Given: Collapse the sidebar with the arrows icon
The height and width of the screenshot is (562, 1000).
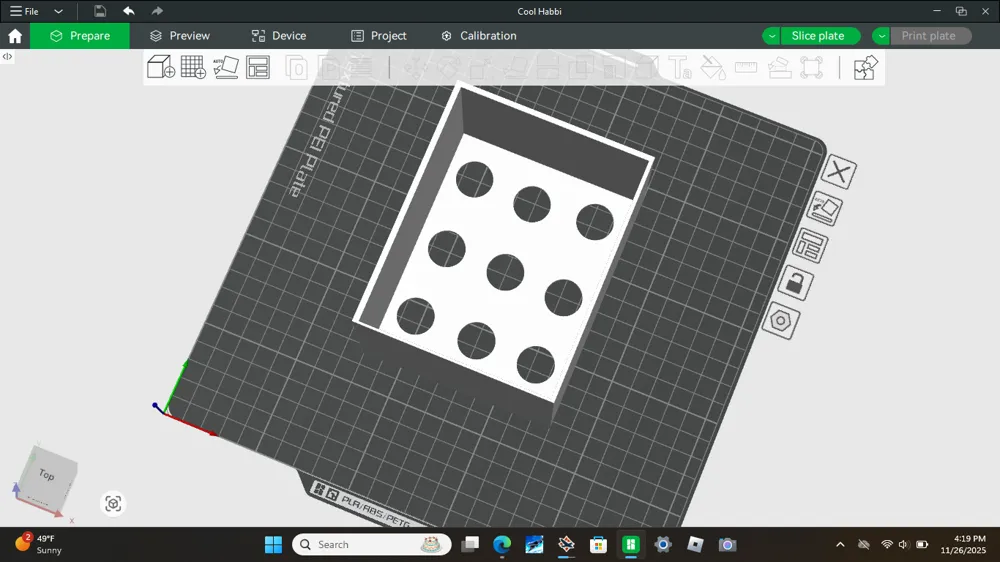Looking at the screenshot, I should tap(7, 56).
